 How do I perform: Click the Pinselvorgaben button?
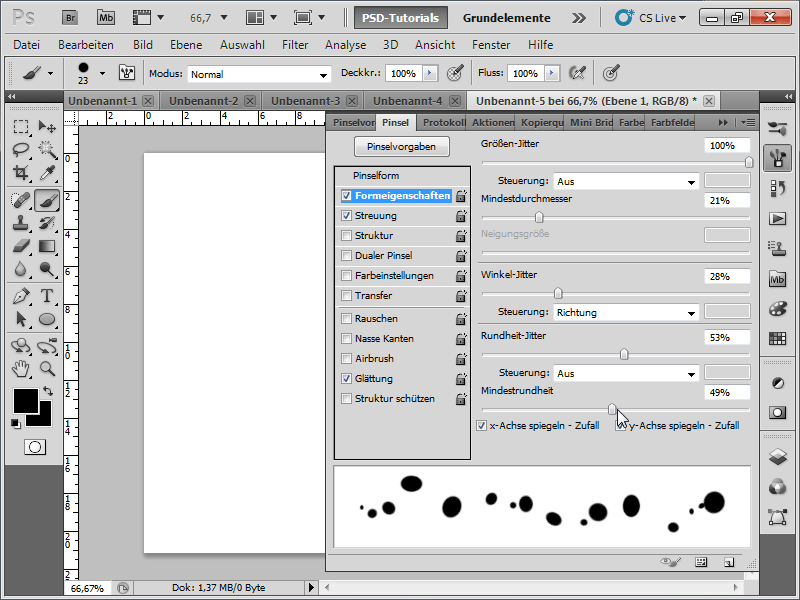click(x=402, y=146)
